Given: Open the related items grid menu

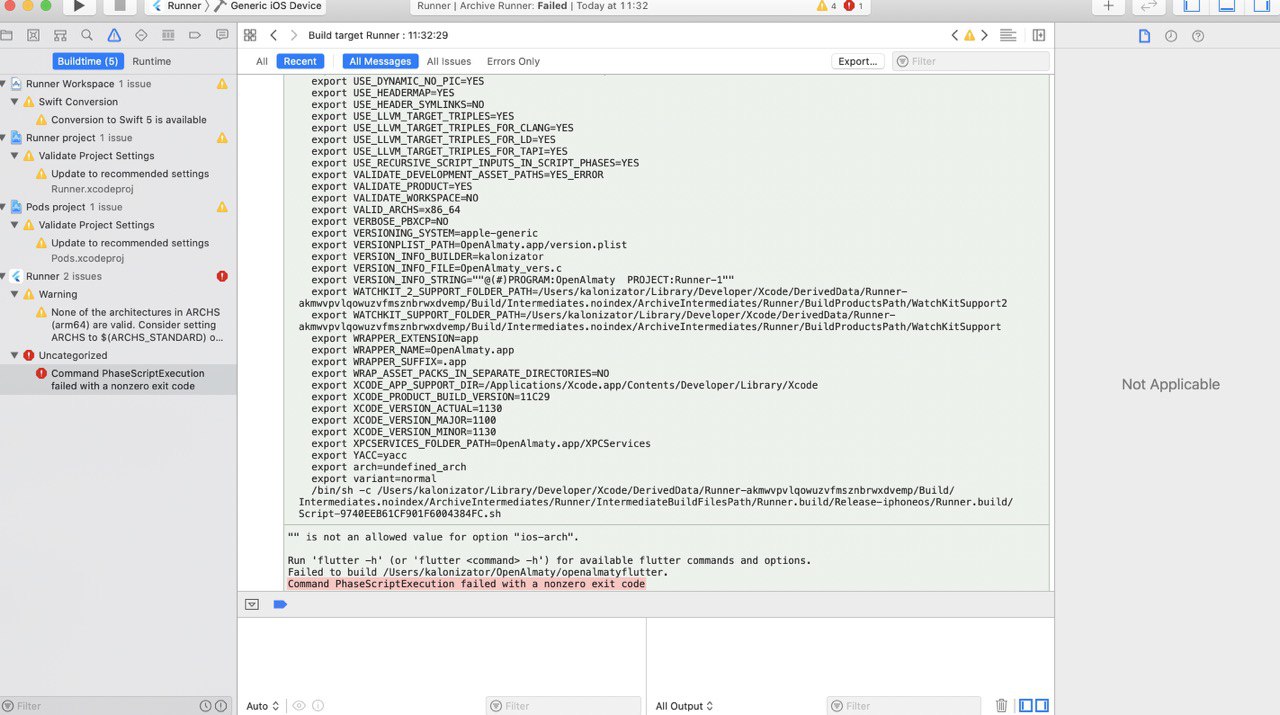Looking at the screenshot, I should [250, 35].
